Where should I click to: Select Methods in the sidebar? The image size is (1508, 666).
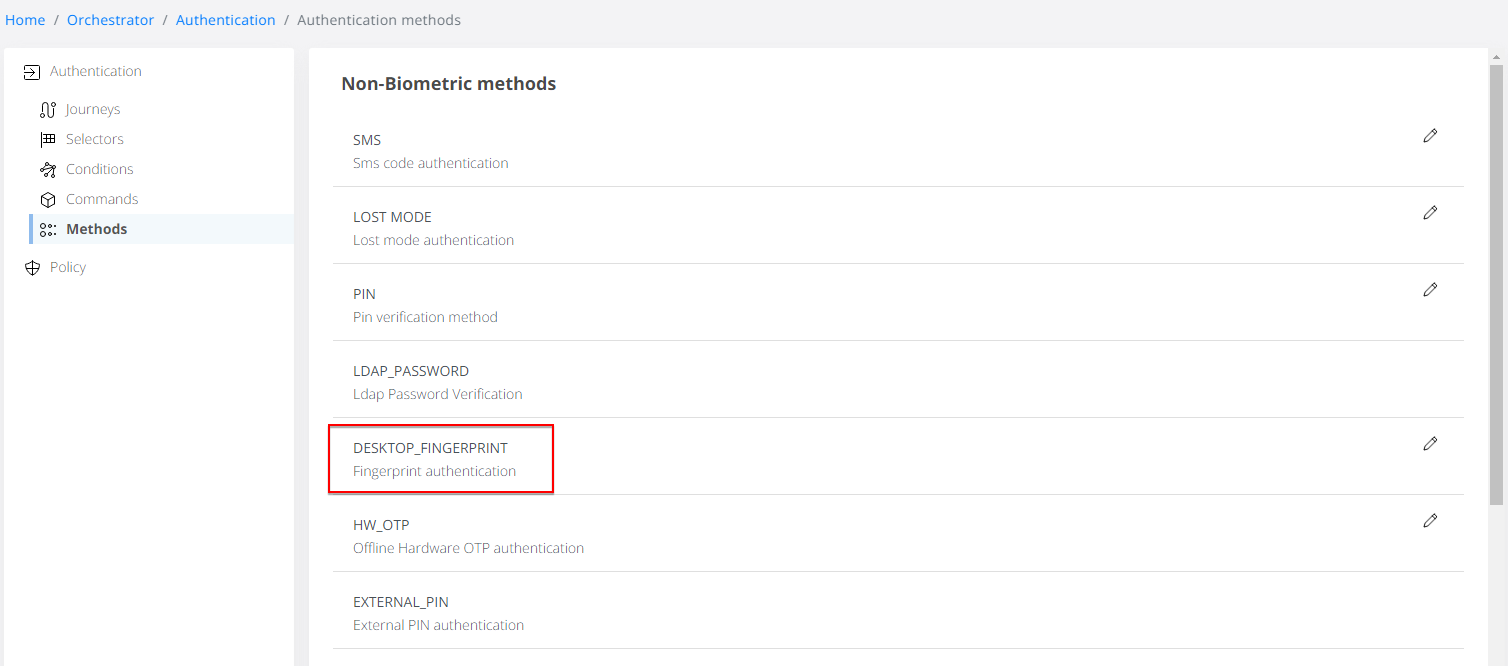click(96, 229)
